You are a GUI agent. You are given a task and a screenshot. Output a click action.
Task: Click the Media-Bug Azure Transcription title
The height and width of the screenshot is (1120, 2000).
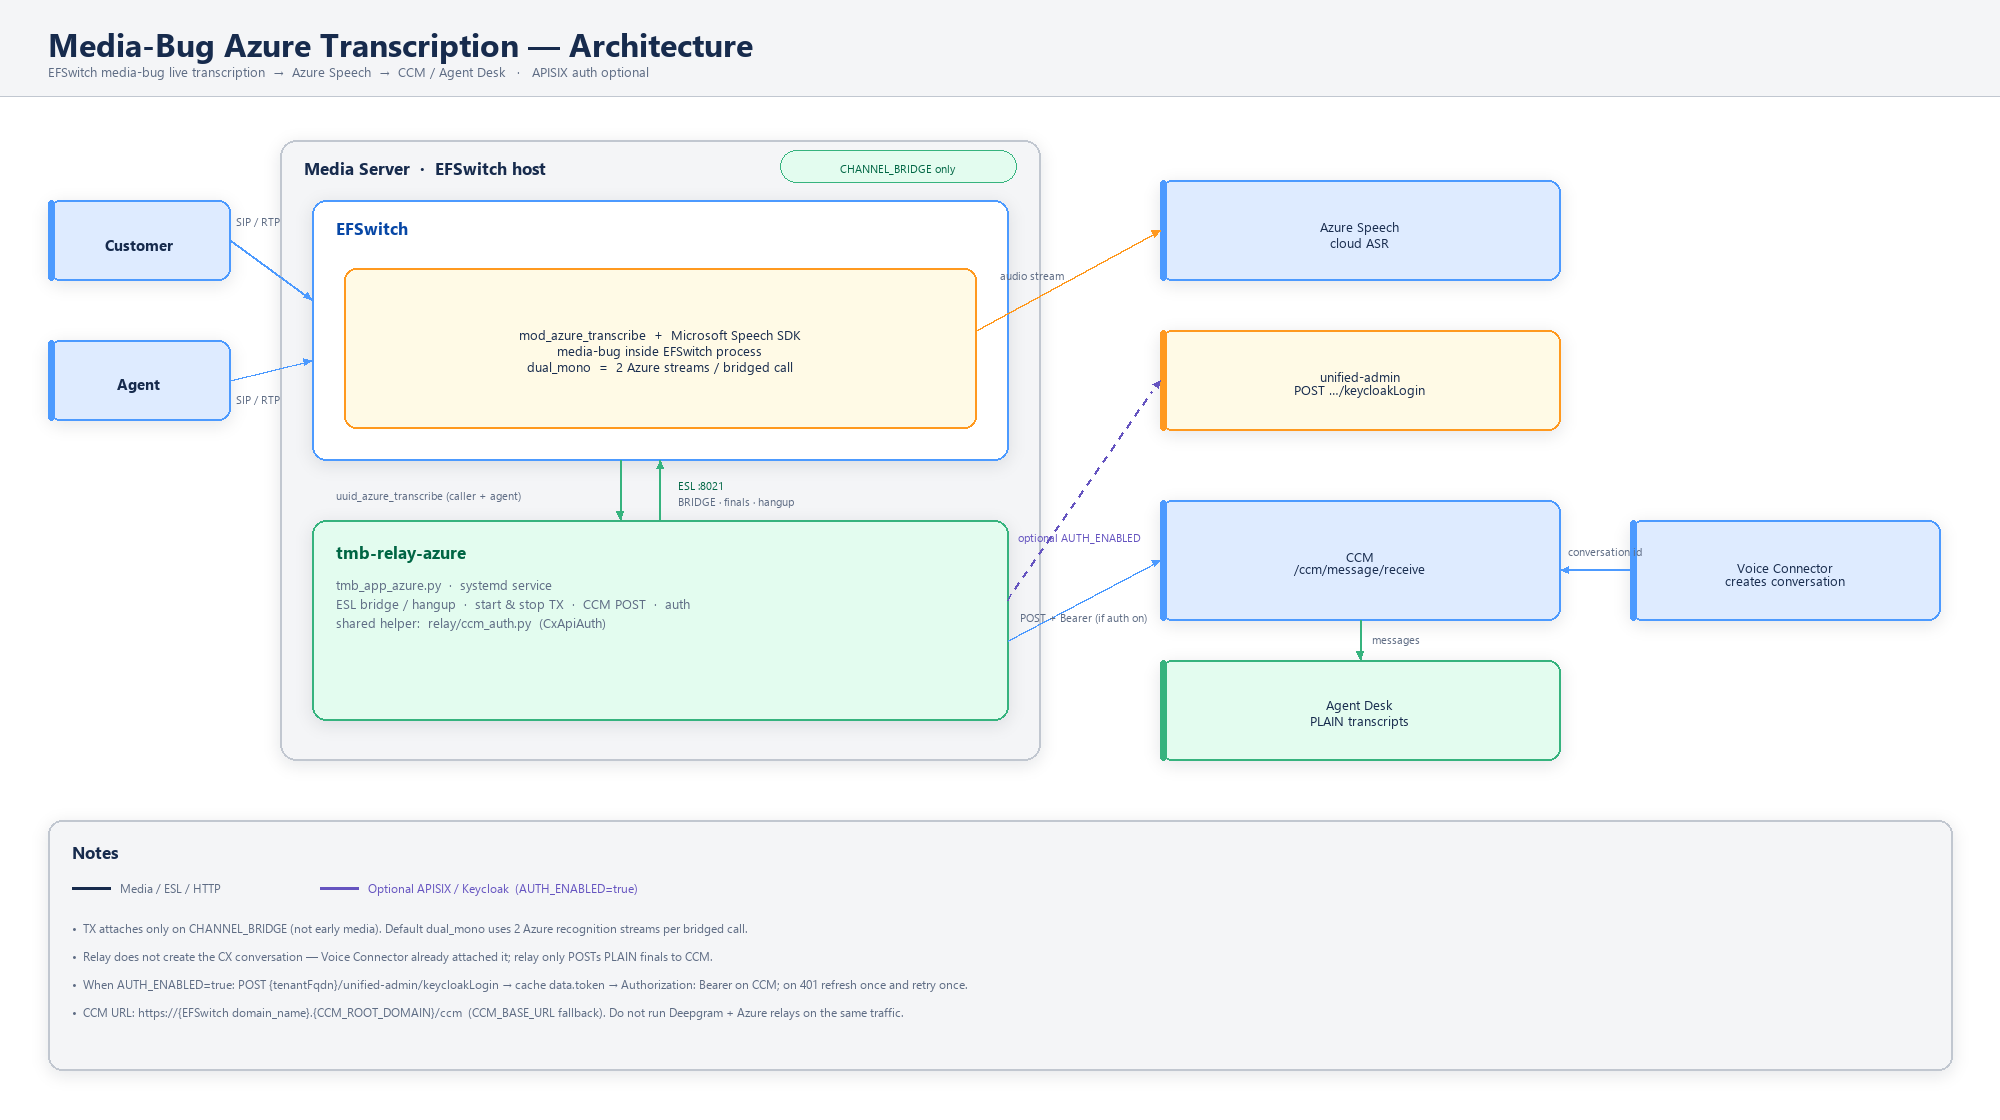click(x=400, y=46)
